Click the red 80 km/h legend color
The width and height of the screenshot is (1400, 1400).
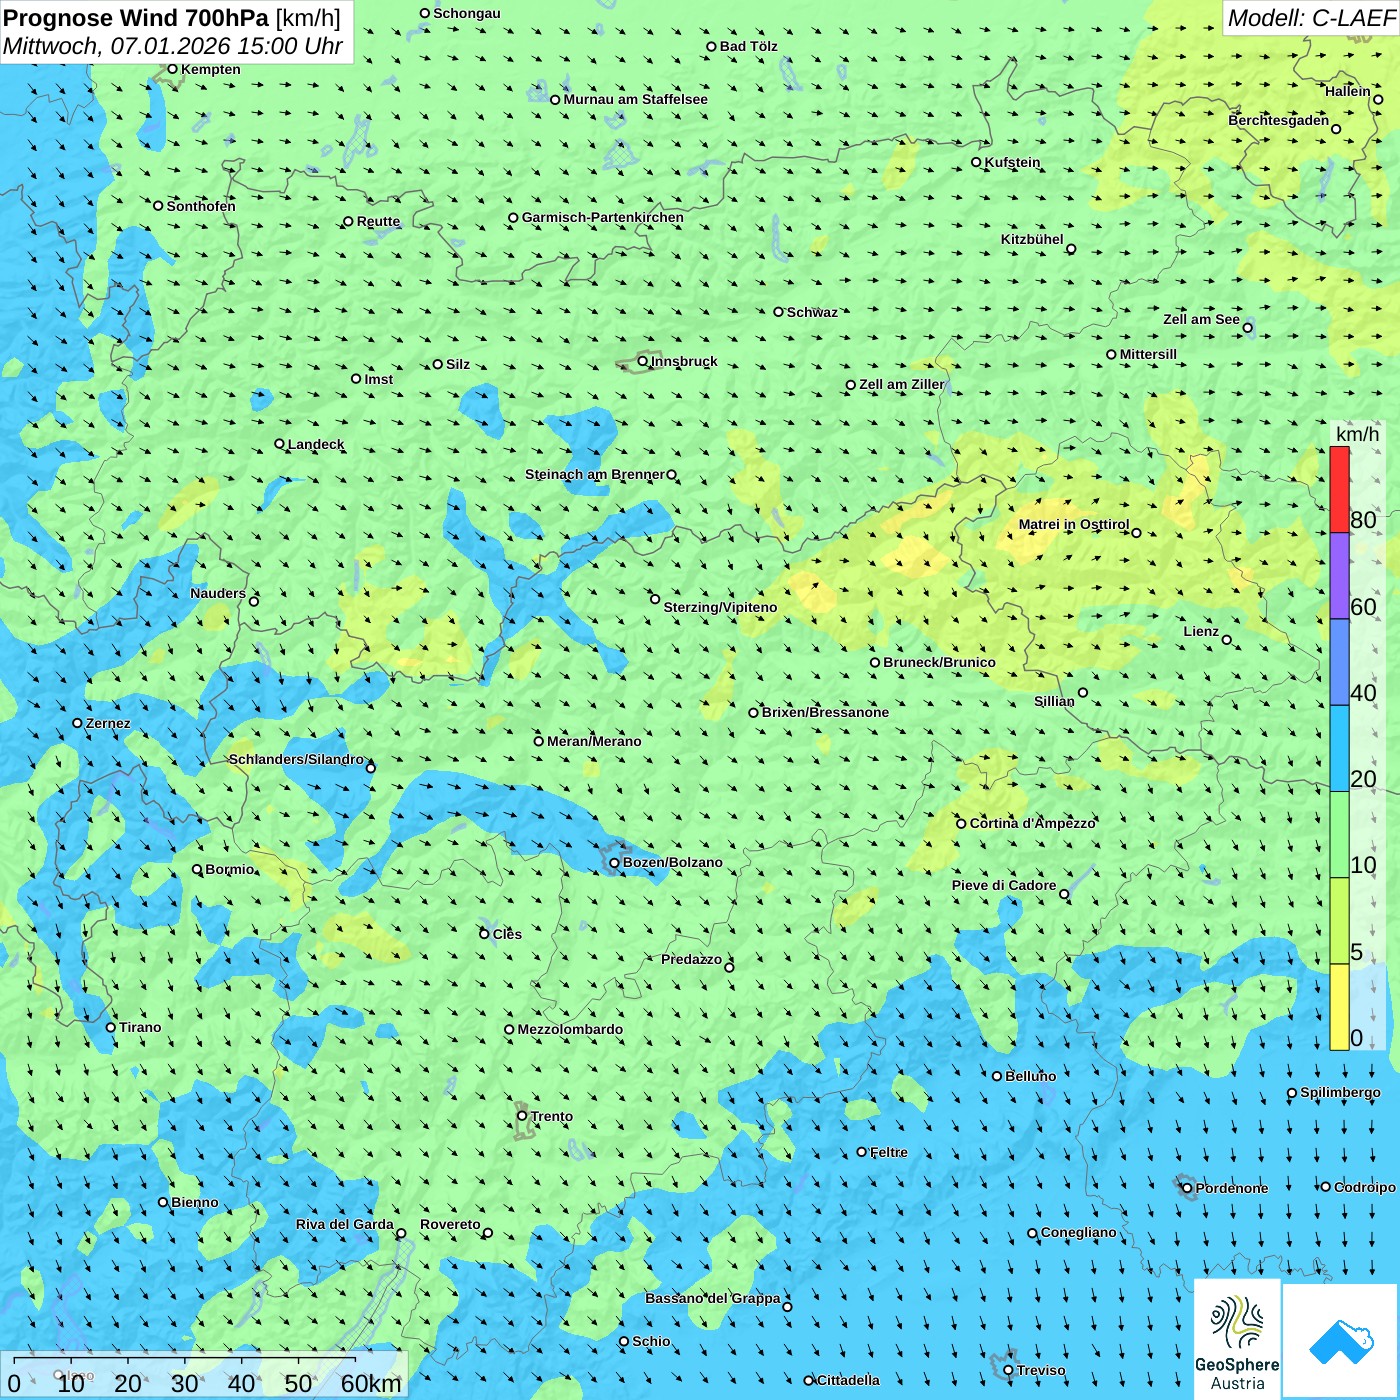(x=1339, y=489)
